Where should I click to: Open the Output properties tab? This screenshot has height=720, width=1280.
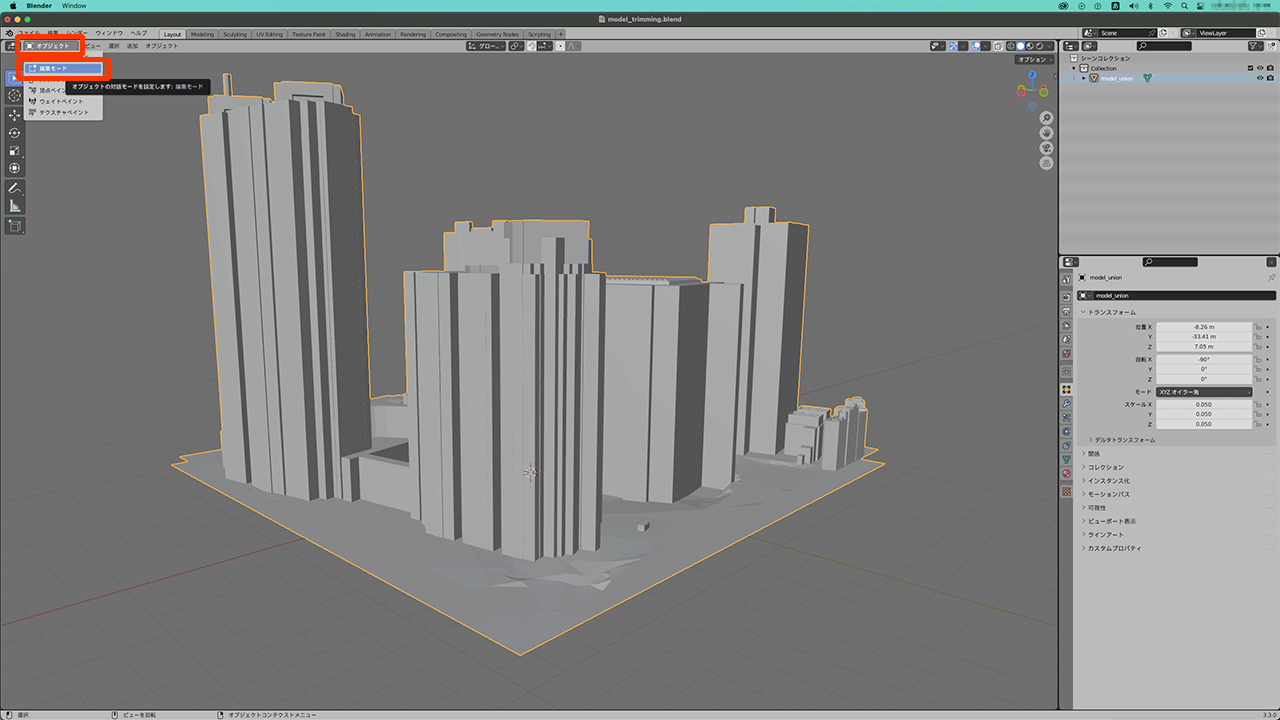point(1066,312)
